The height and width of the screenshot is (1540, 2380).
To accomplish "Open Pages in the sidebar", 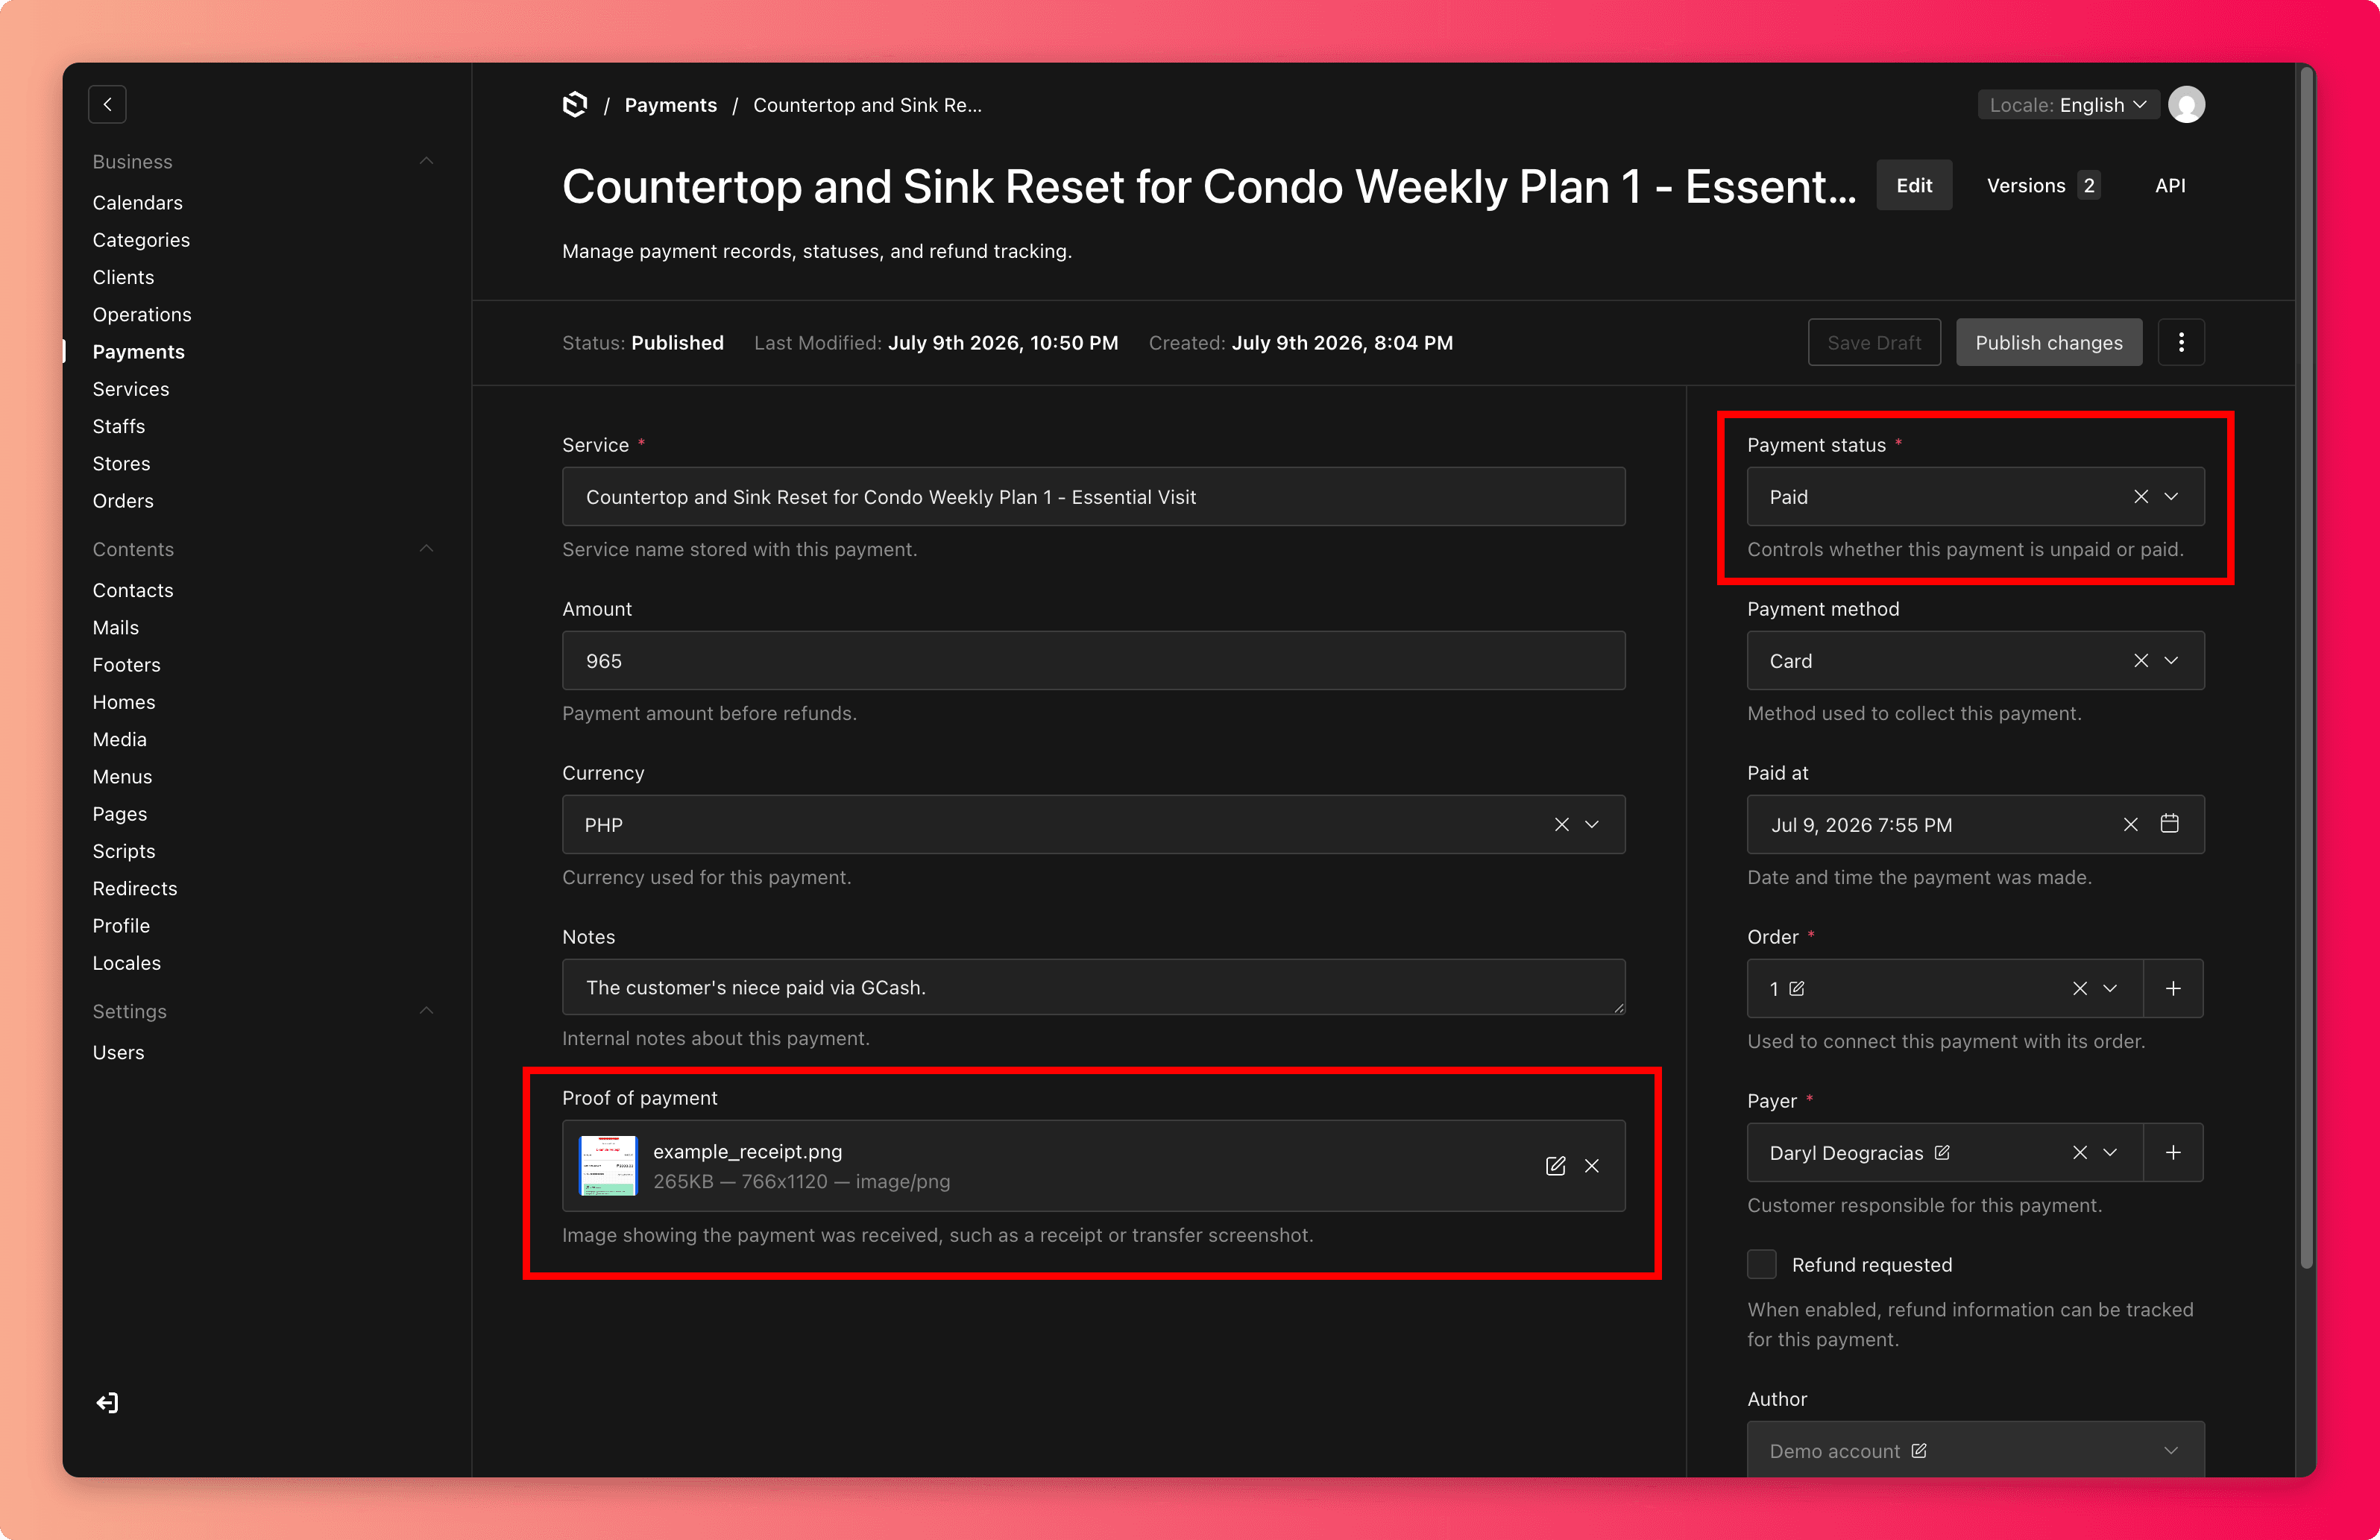I will click(120, 814).
